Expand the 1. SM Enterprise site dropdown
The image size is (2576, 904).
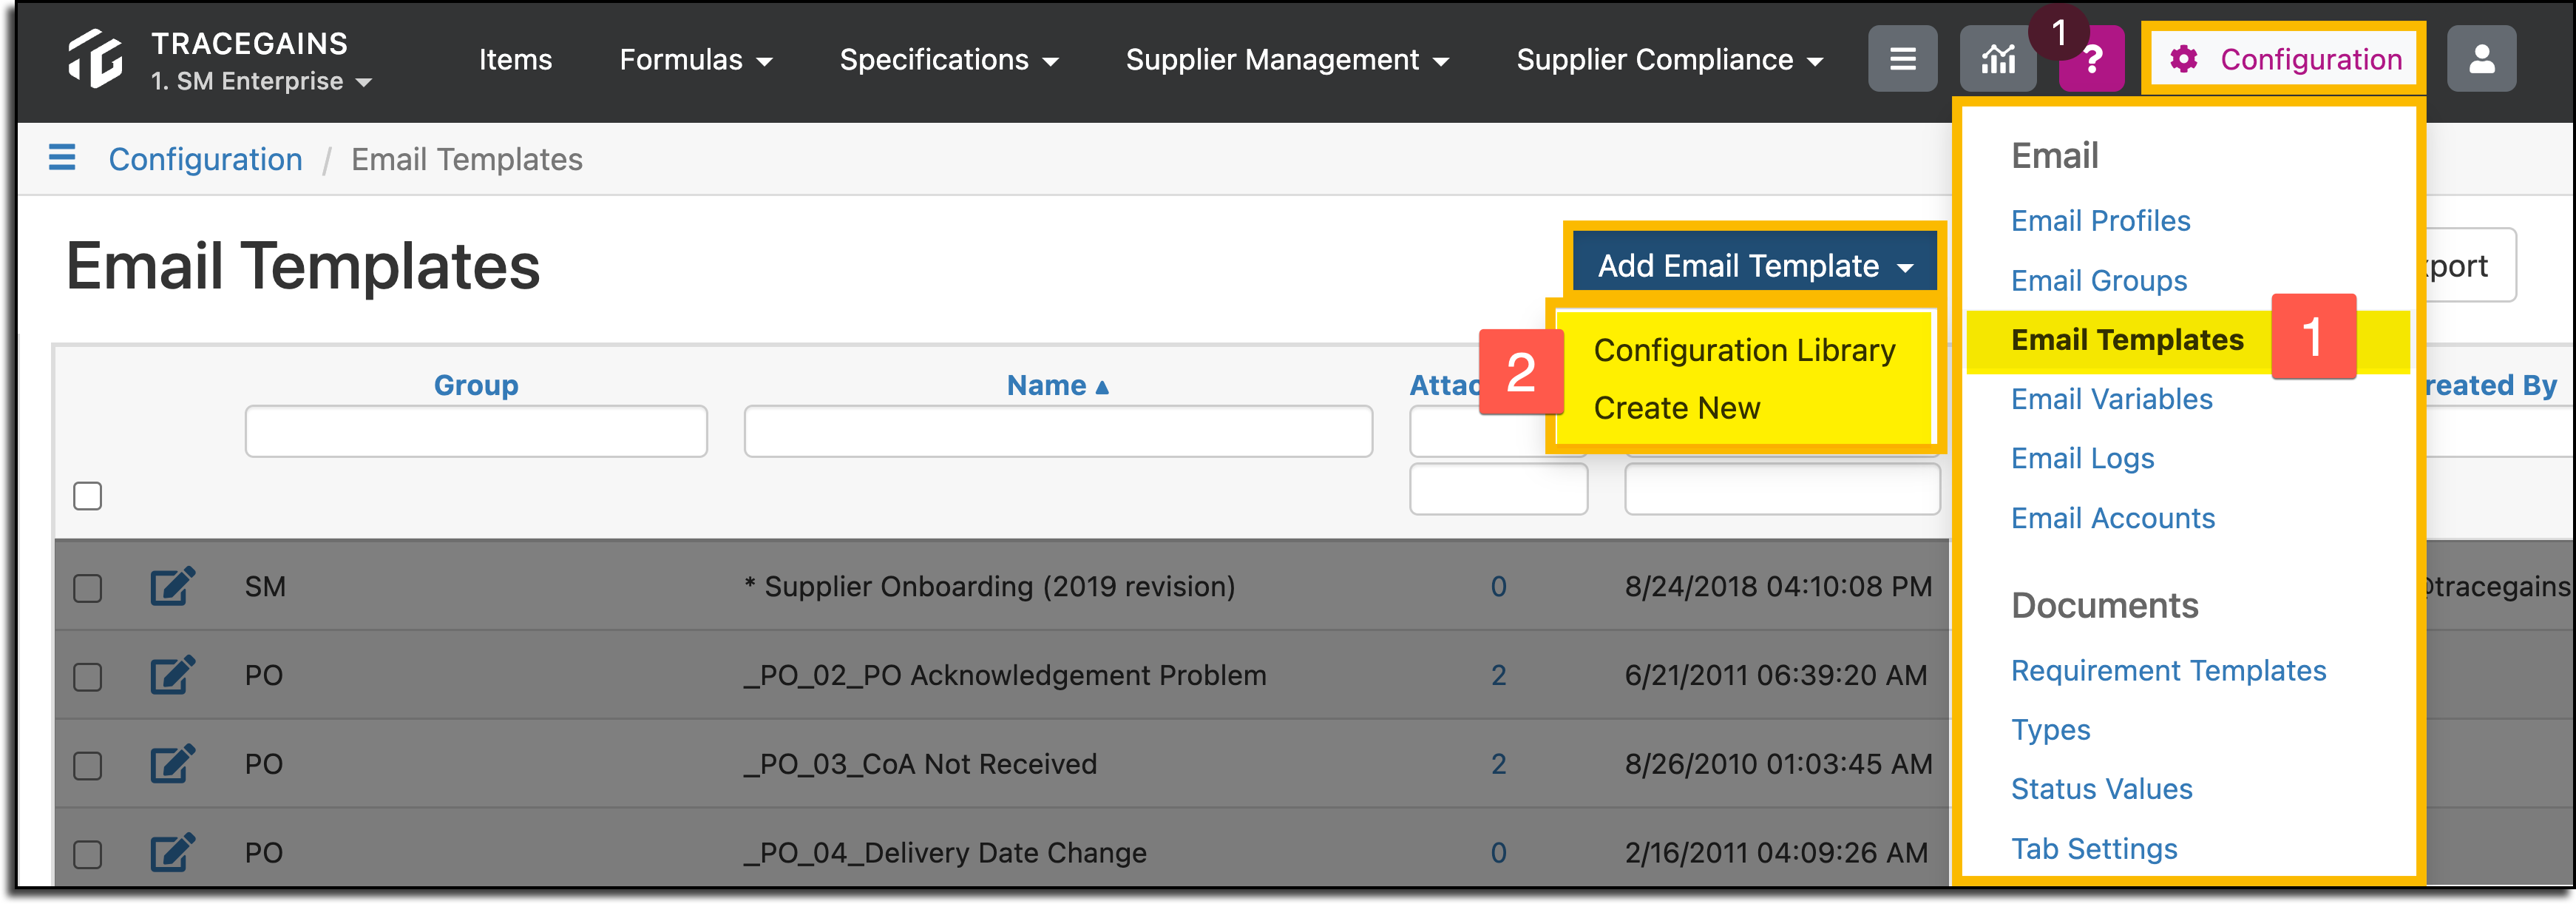tap(261, 81)
